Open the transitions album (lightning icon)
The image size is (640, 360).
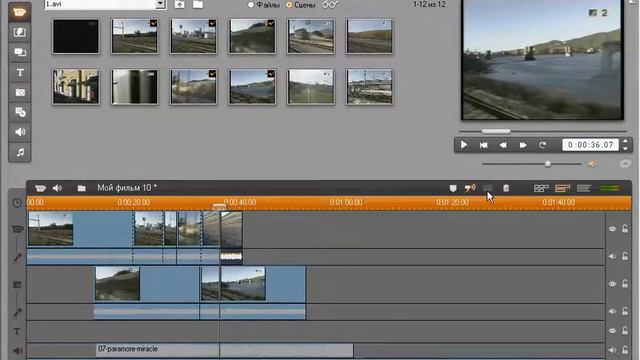point(20,32)
